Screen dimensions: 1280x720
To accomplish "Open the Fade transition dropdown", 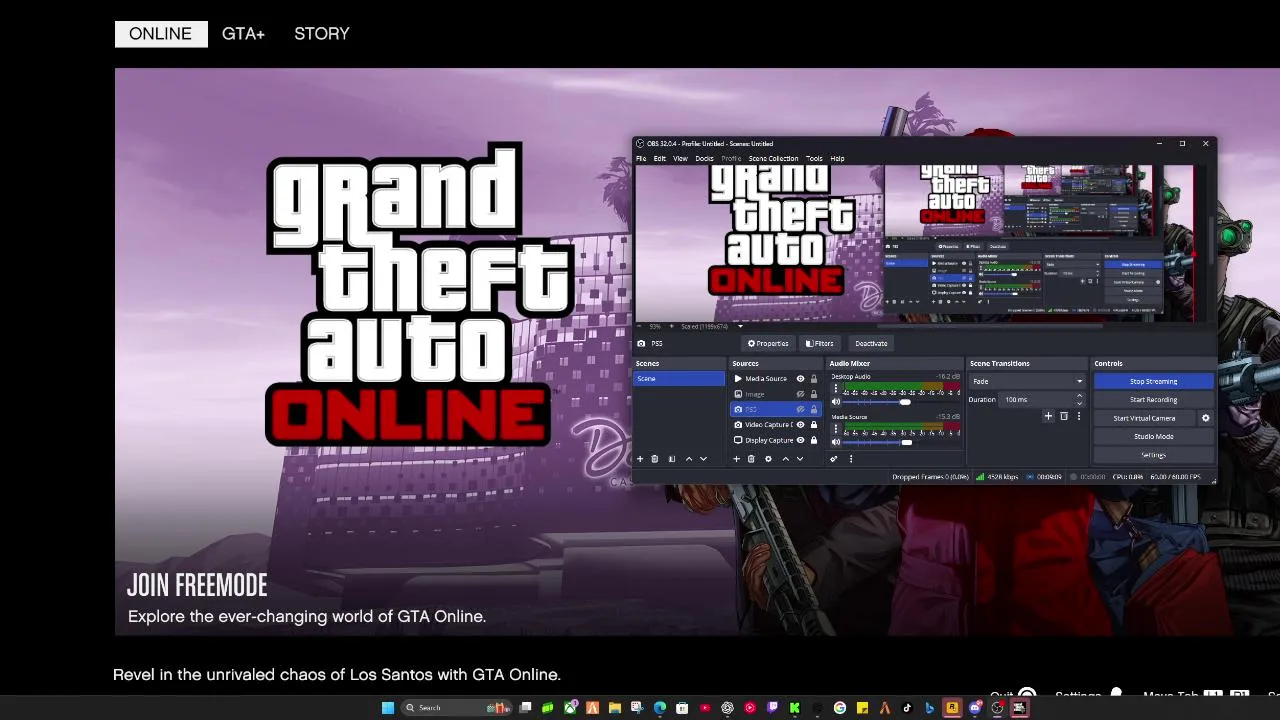I will (1027, 381).
